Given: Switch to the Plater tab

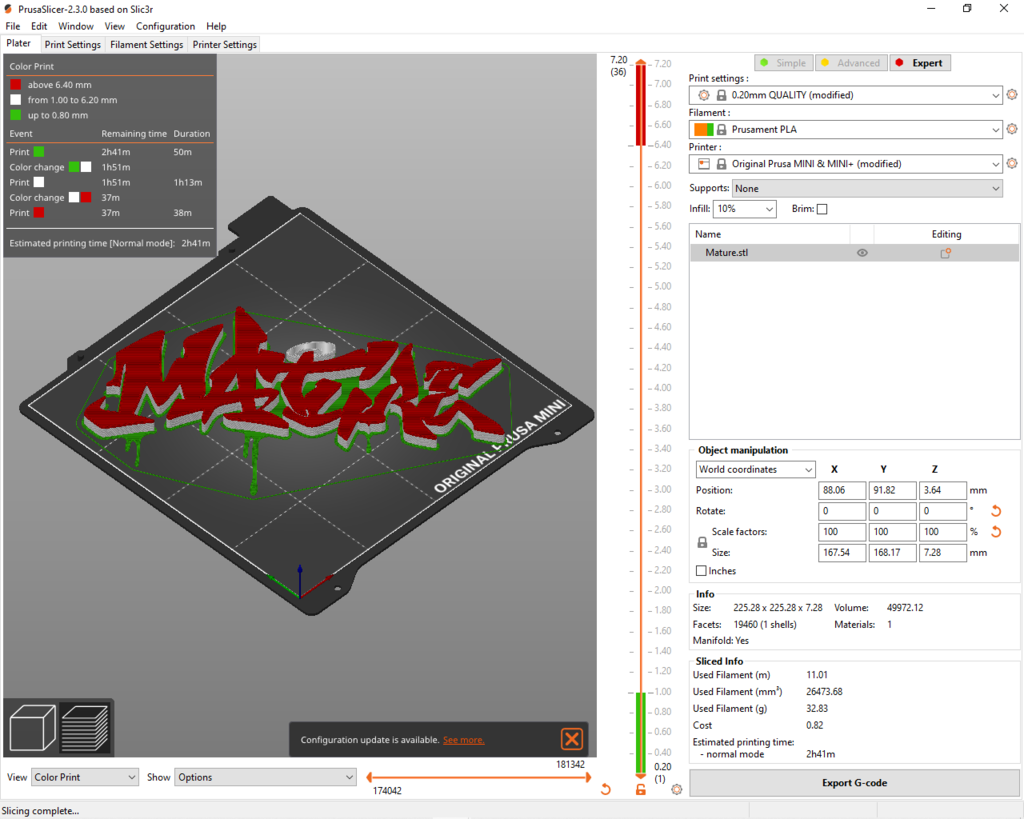Looking at the screenshot, I should pyautogui.click(x=19, y=43).
